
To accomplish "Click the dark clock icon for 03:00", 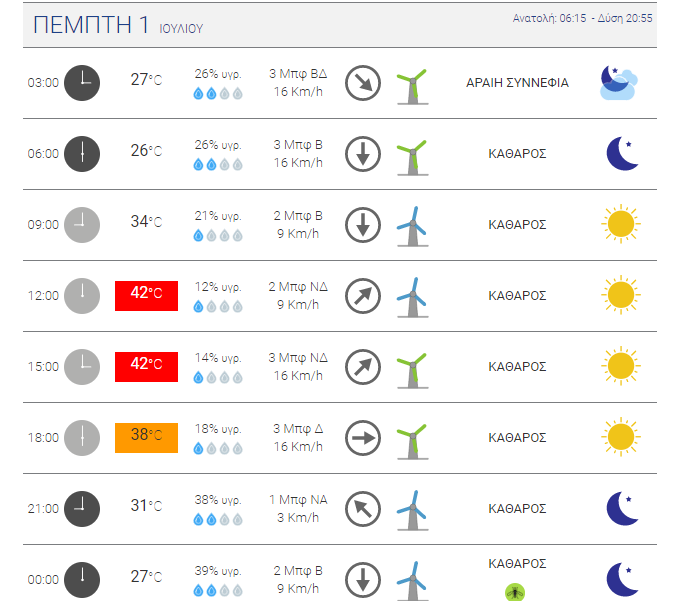I will click(x=82, y=83).
